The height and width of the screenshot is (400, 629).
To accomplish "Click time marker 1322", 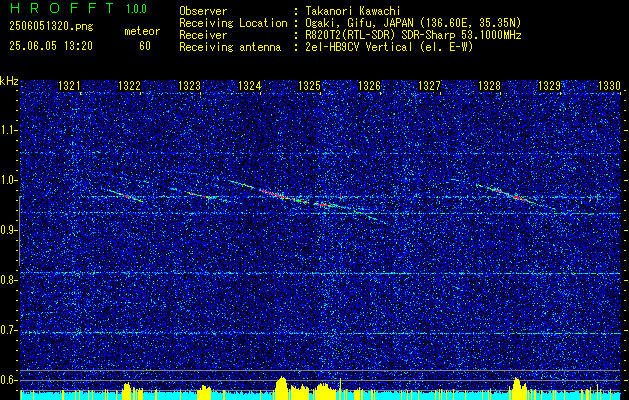I will coord(130,86).
